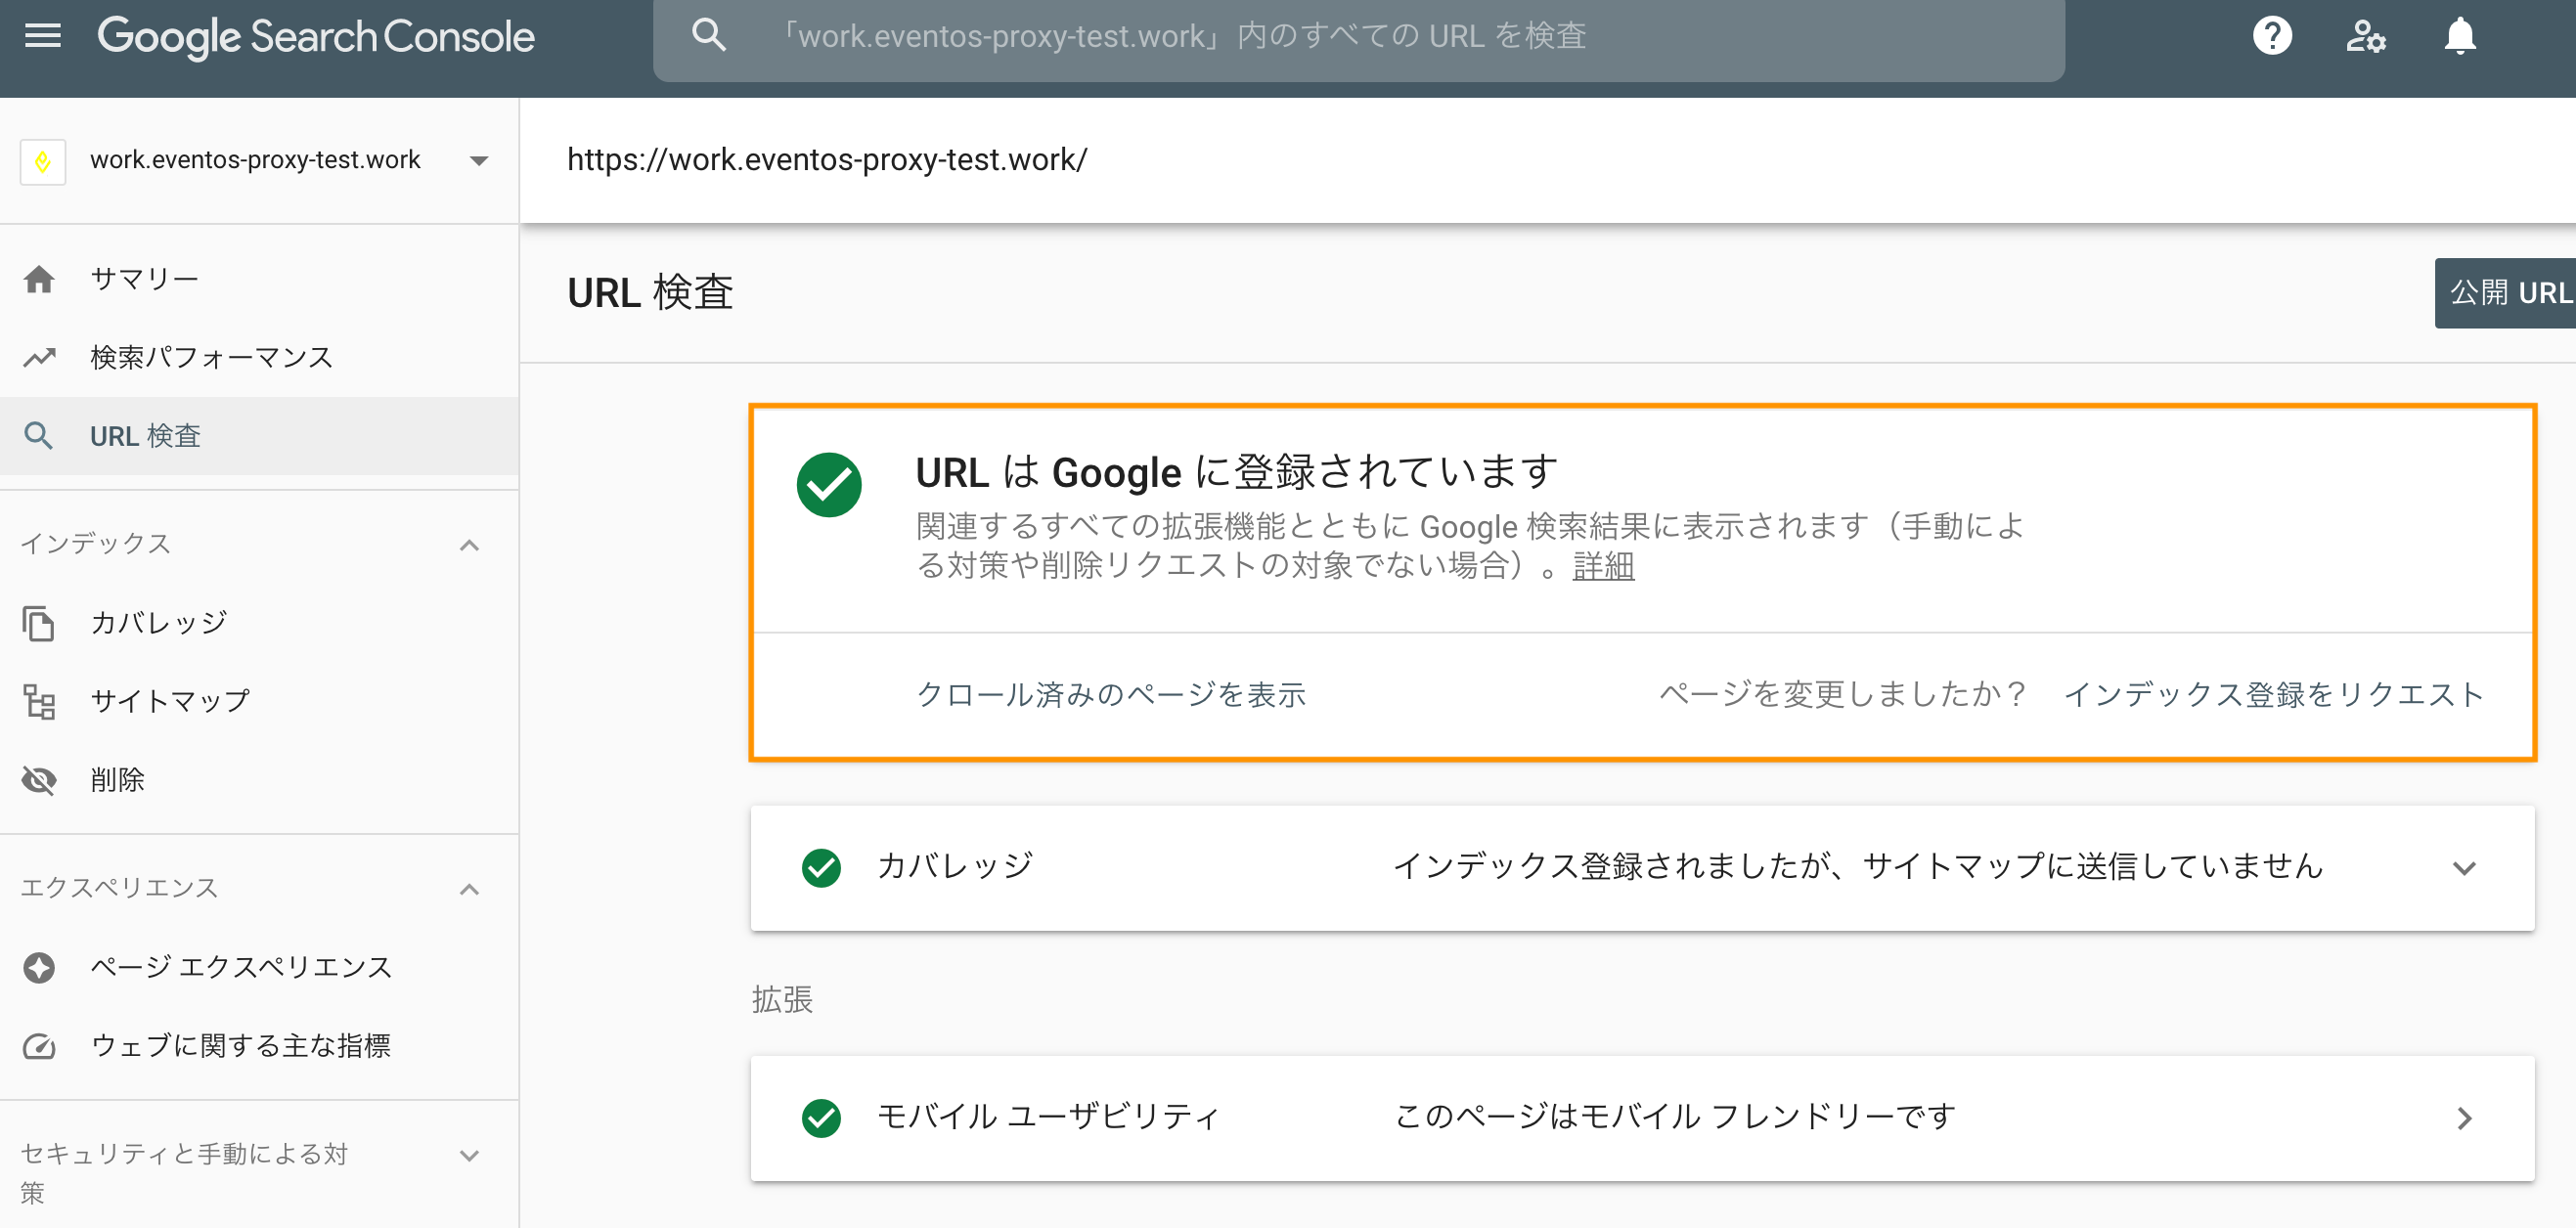Click the magnifier icon beside URL 検査

coord(39,436)
